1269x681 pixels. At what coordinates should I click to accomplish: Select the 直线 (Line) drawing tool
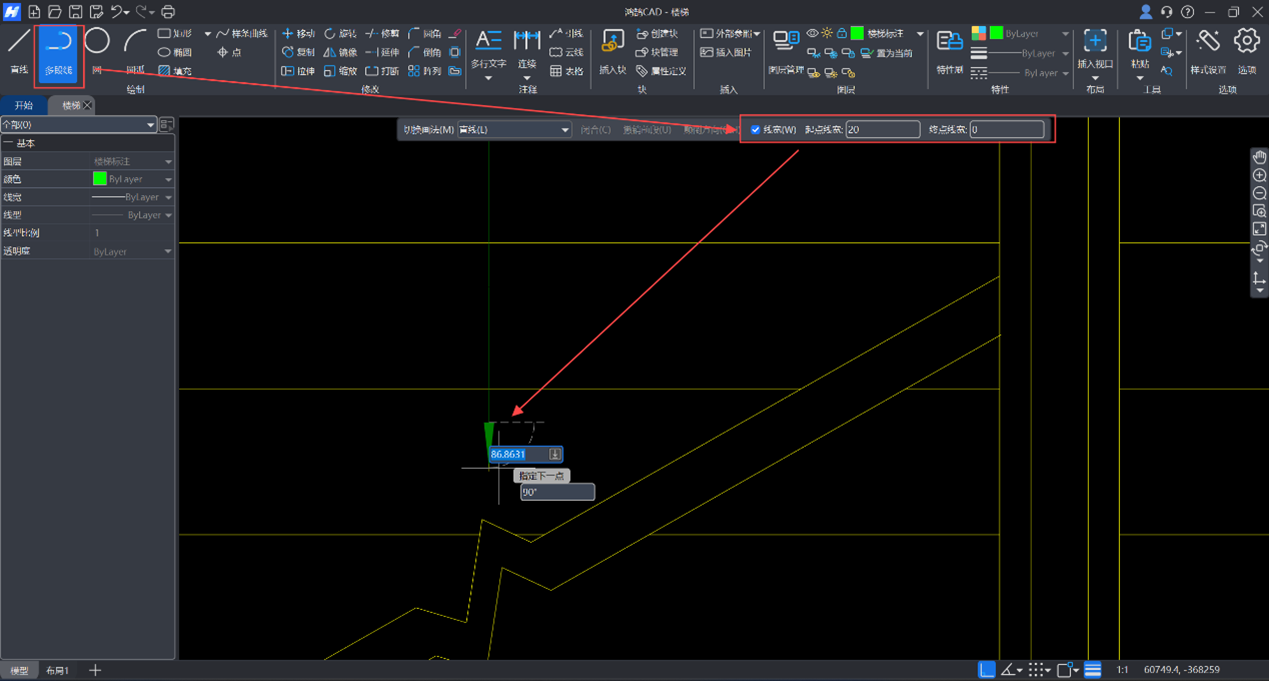coord(19,52)
